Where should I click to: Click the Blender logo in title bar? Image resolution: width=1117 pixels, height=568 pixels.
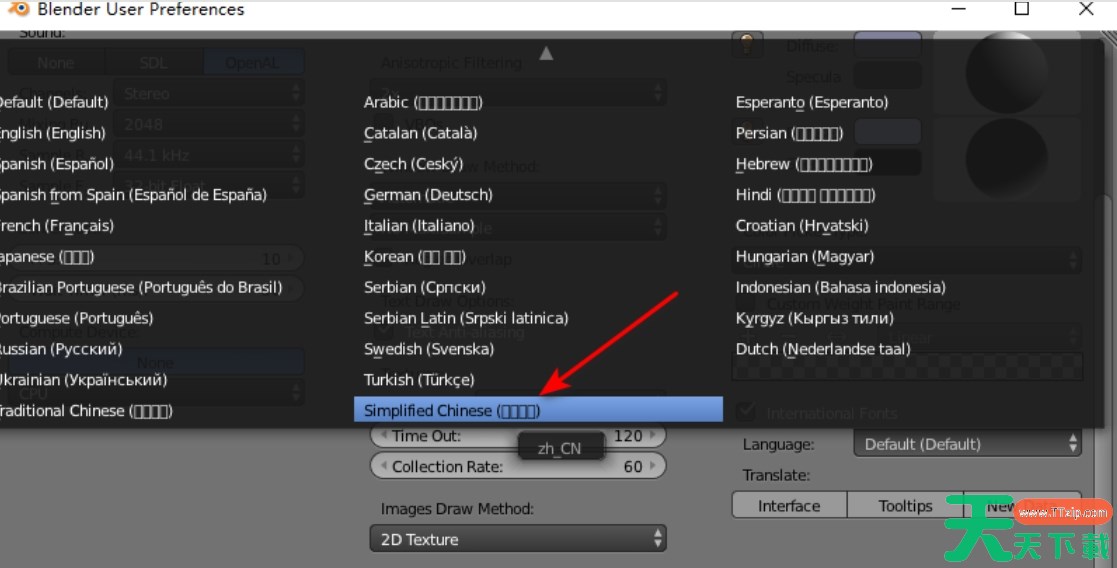[x=17, y=10]
